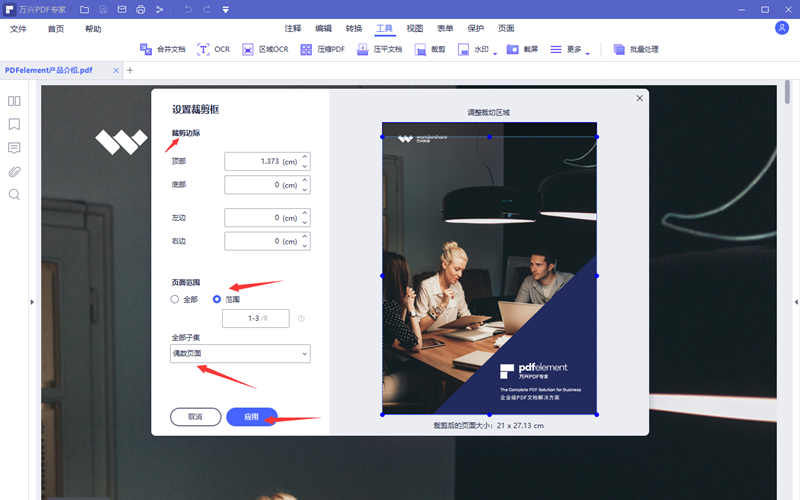
Task: Switch to the 注释 tab
Action: coord(293,29)
